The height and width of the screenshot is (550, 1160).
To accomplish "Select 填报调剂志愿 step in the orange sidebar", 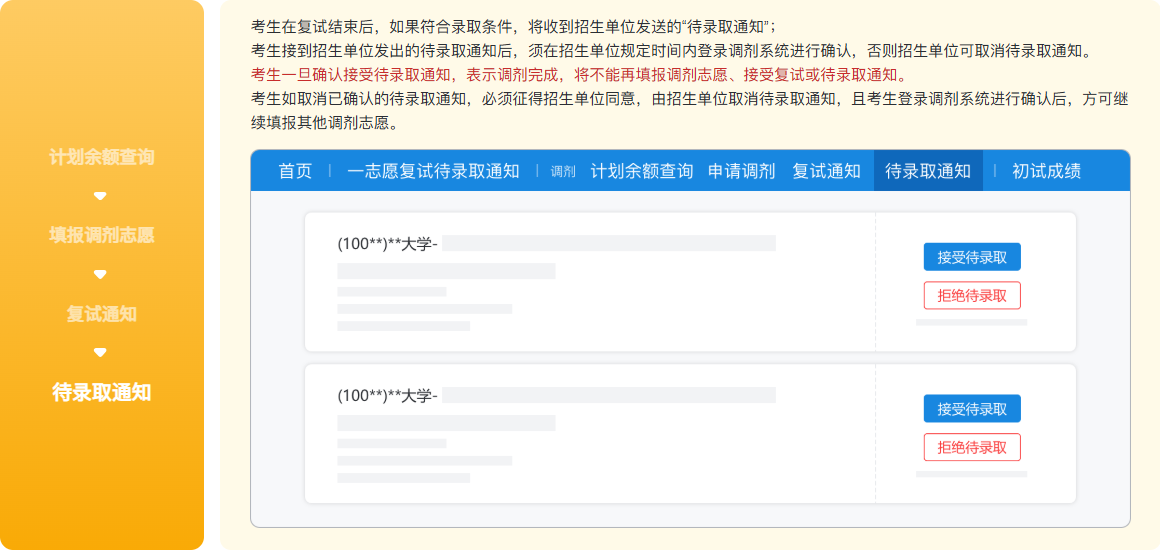I will point(101,235).
